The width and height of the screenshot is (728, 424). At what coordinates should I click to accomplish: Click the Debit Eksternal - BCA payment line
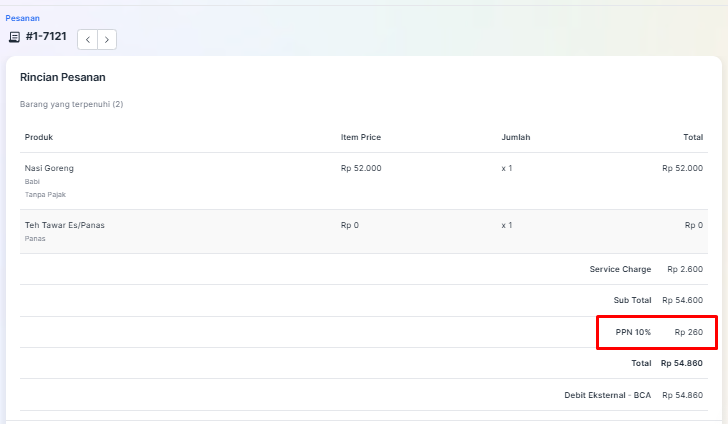(608, 395)
